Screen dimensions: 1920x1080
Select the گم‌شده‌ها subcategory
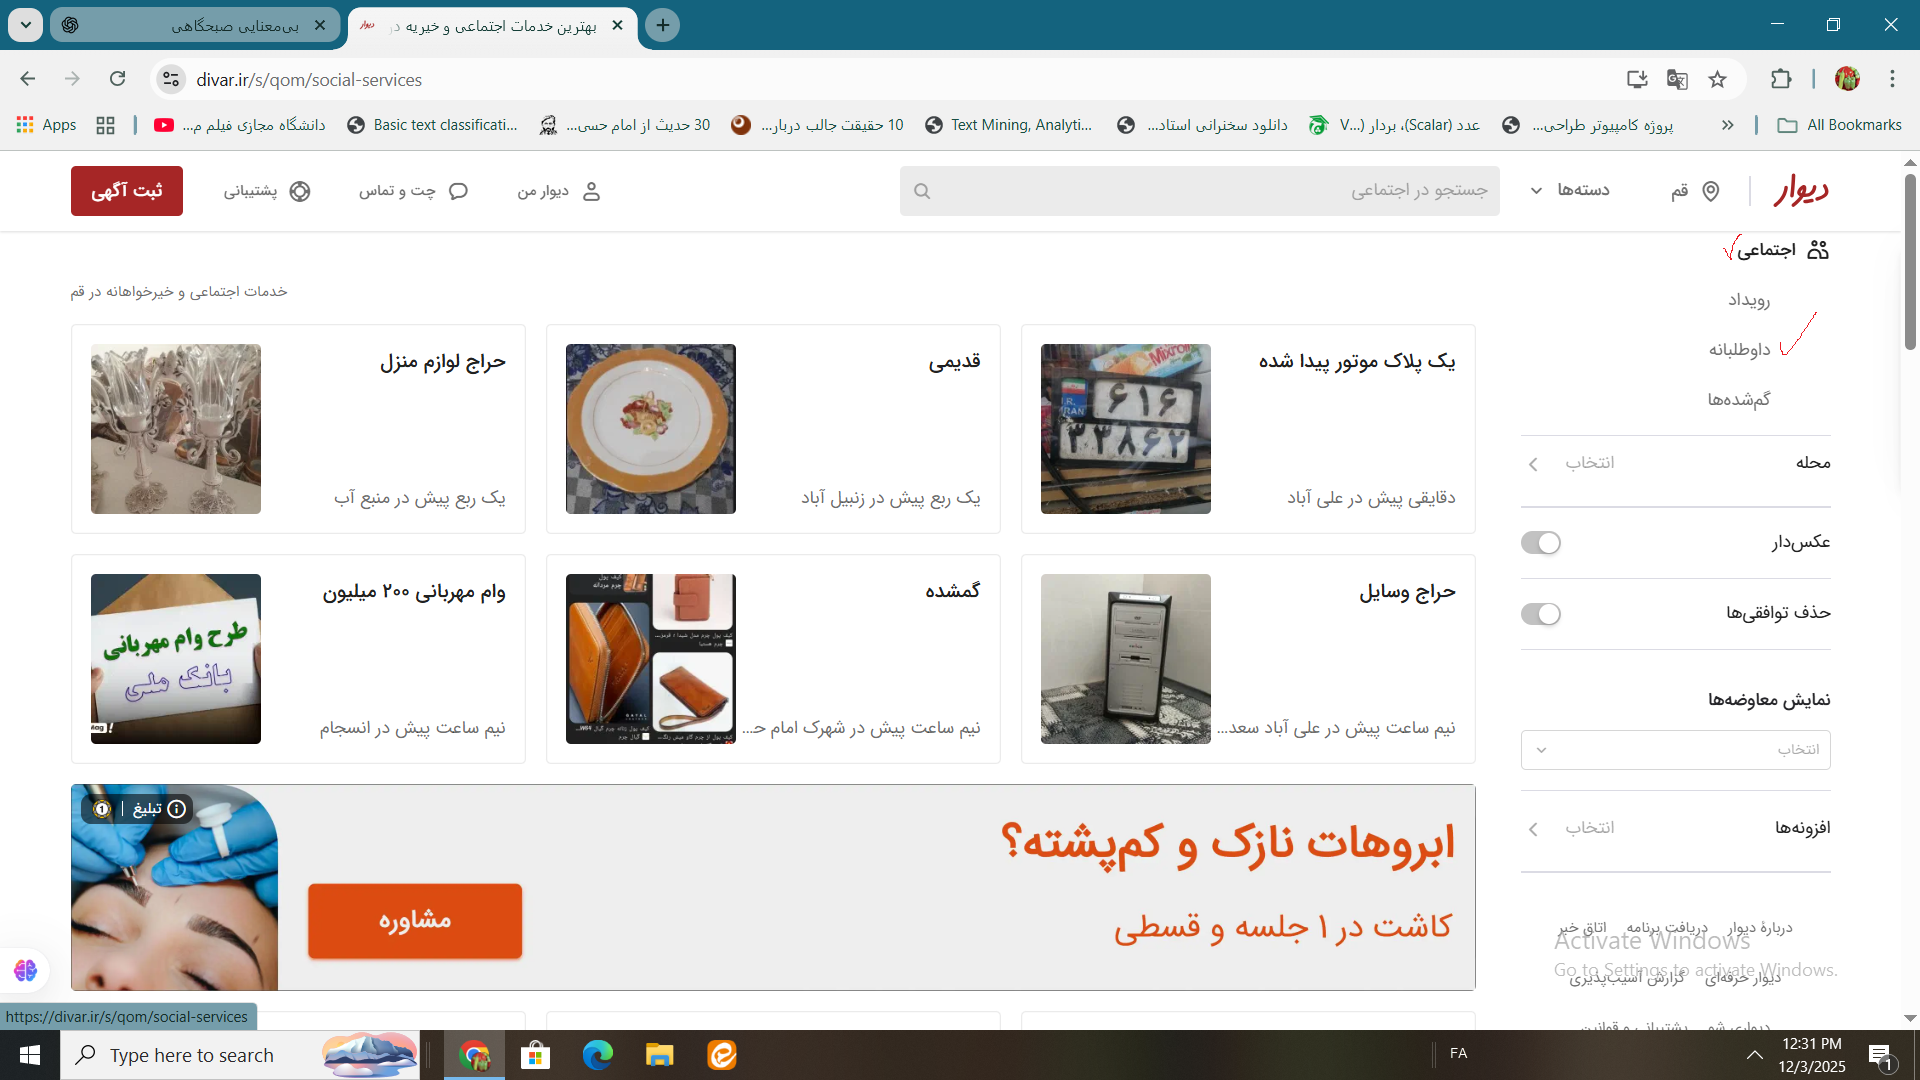tap(1739, 399)
